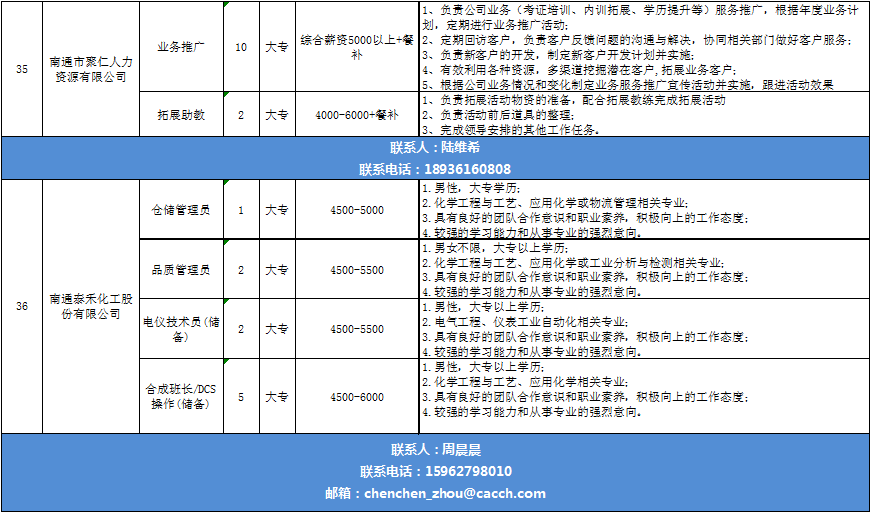The height and width of the screenshot is (514, 872).
Task: Select the 拓展助教 job title cell
Action: (x=181, y=115)
